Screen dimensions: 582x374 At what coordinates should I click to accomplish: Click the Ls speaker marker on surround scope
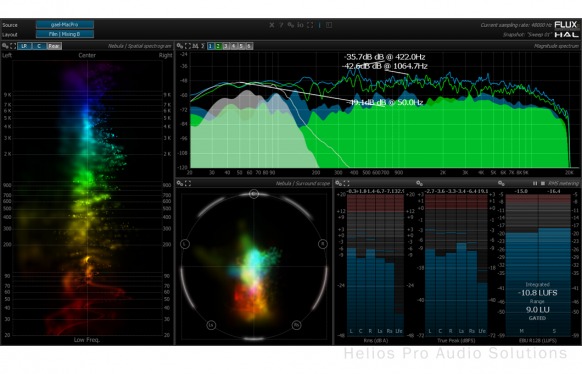(211, 325)
